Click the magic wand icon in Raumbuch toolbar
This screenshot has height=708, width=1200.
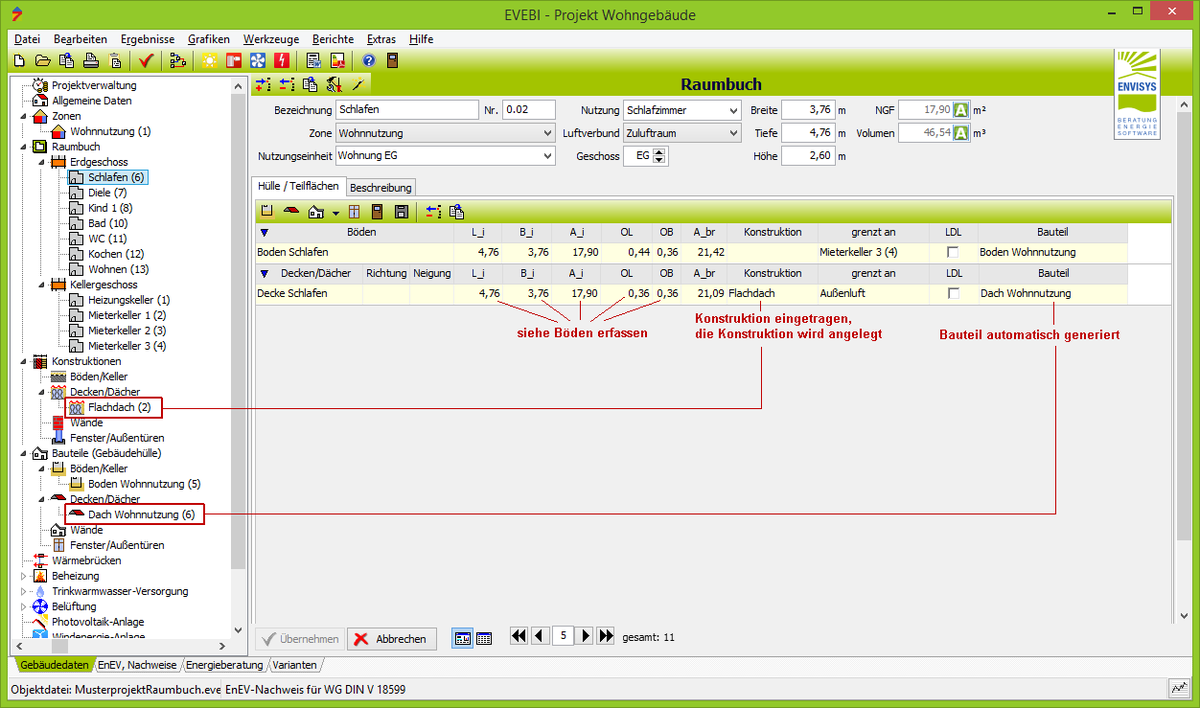tap(357, 85)
